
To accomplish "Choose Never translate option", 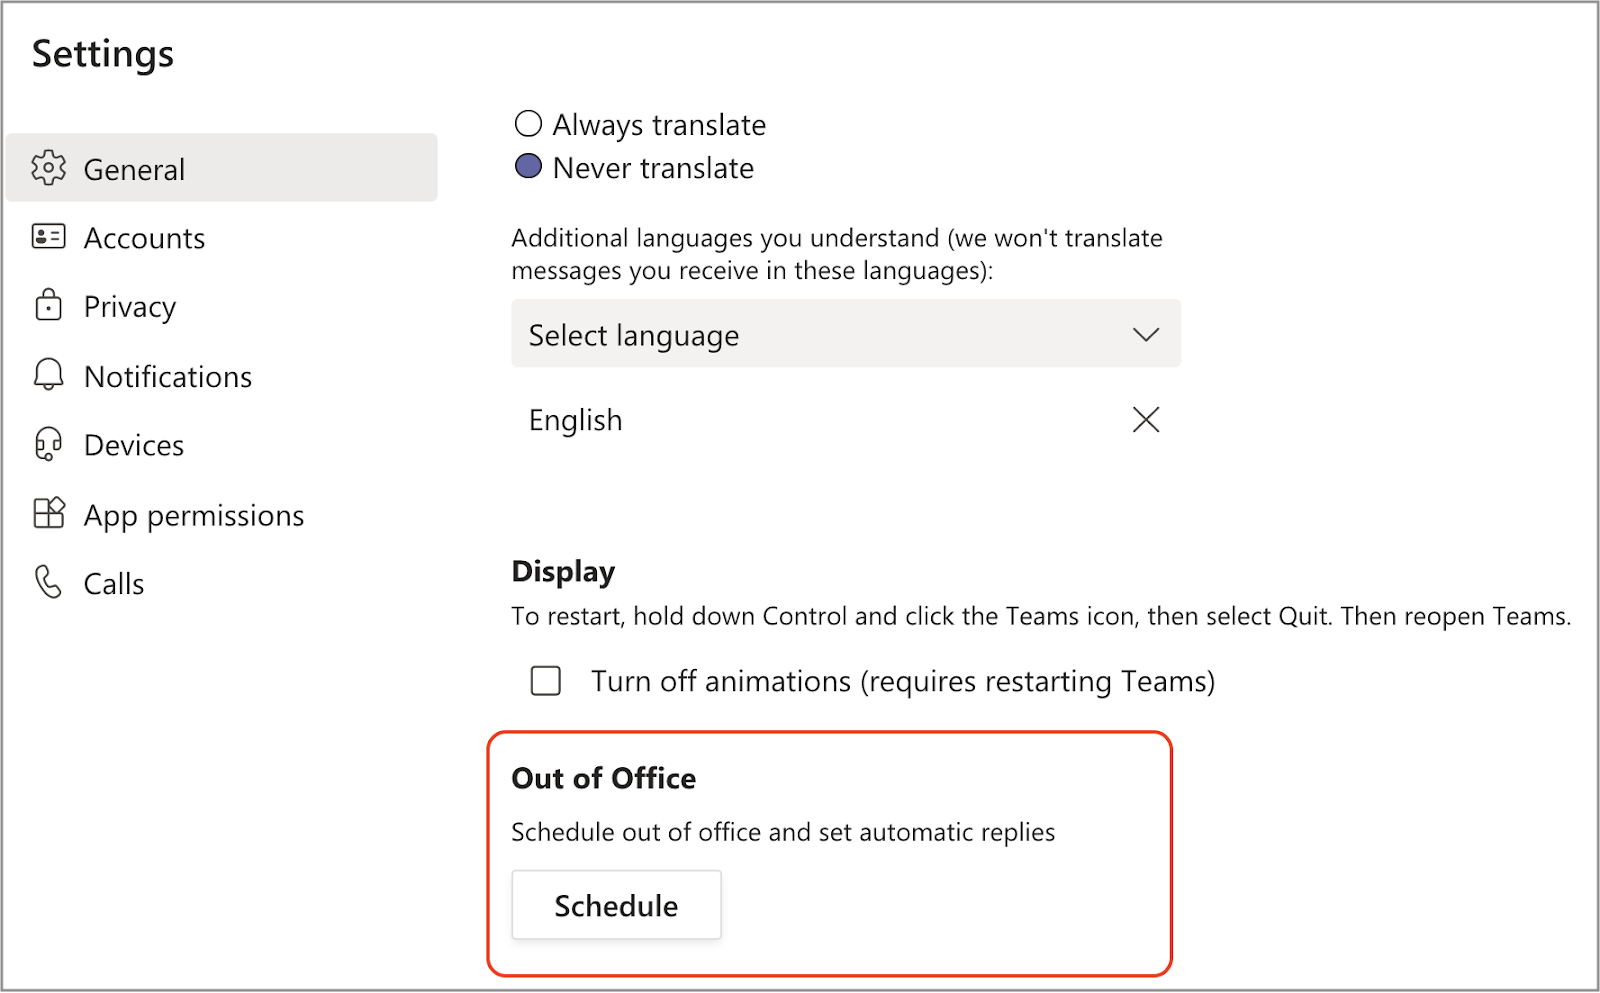I will (x=528, y=166).
